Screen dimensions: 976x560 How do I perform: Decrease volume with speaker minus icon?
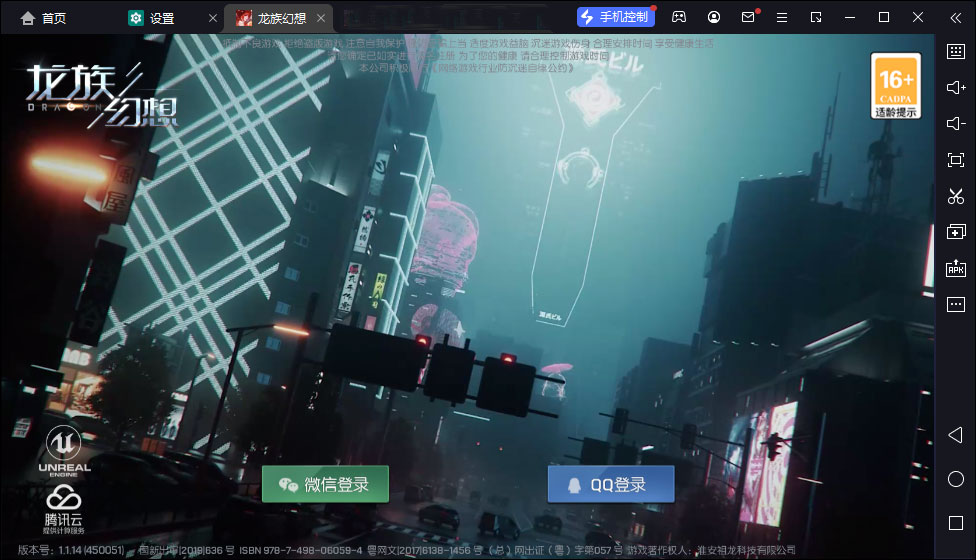(955, 123)
